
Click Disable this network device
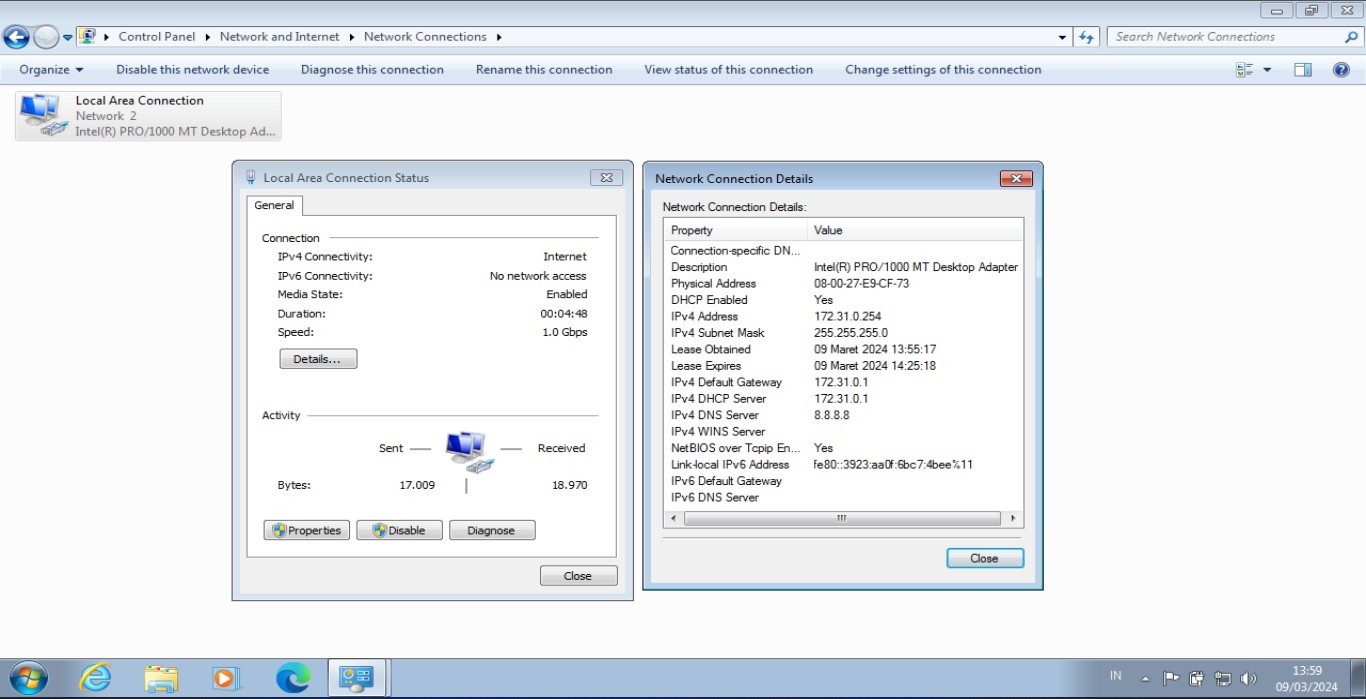pyautogui.click(x=192, y=70)
